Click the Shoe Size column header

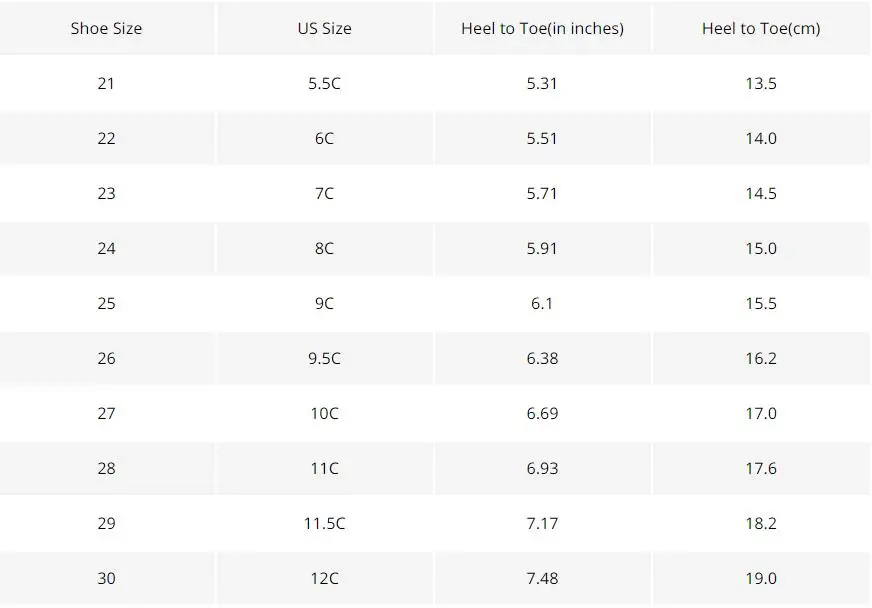pyautogui.click(x=106, y=28)
